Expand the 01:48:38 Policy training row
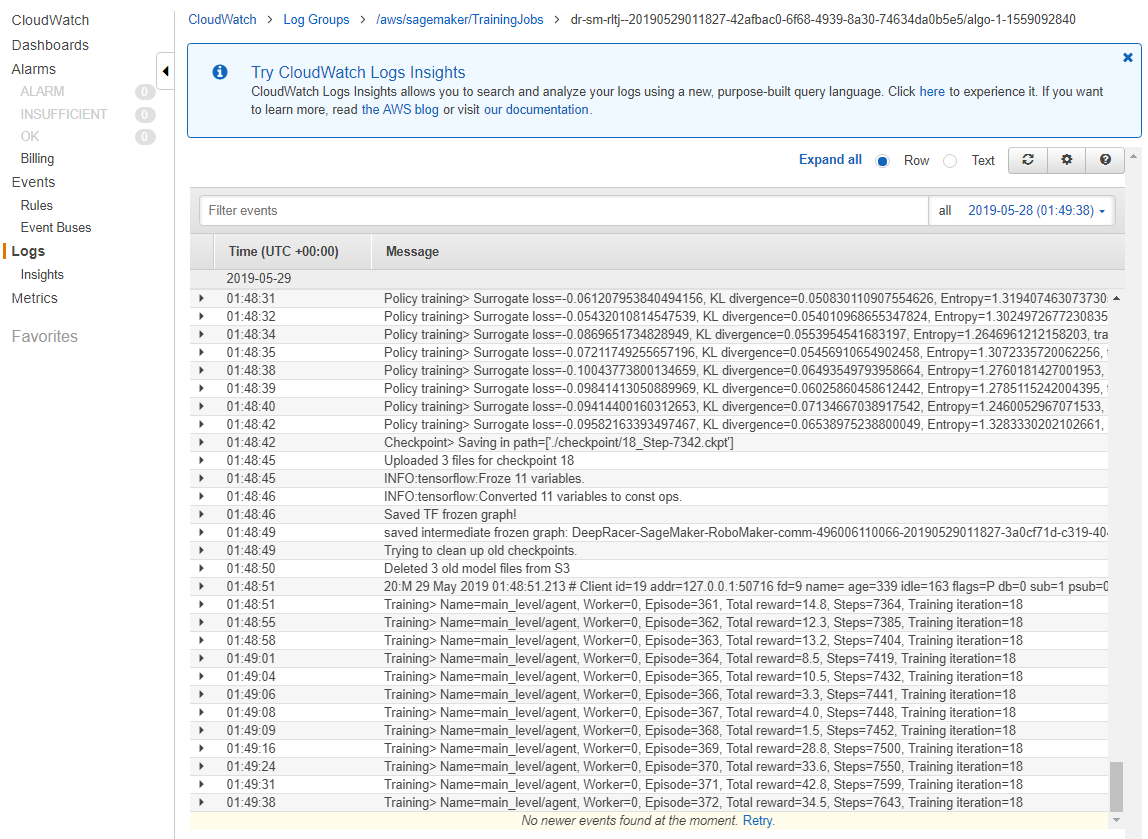 [x=201, y=370]
